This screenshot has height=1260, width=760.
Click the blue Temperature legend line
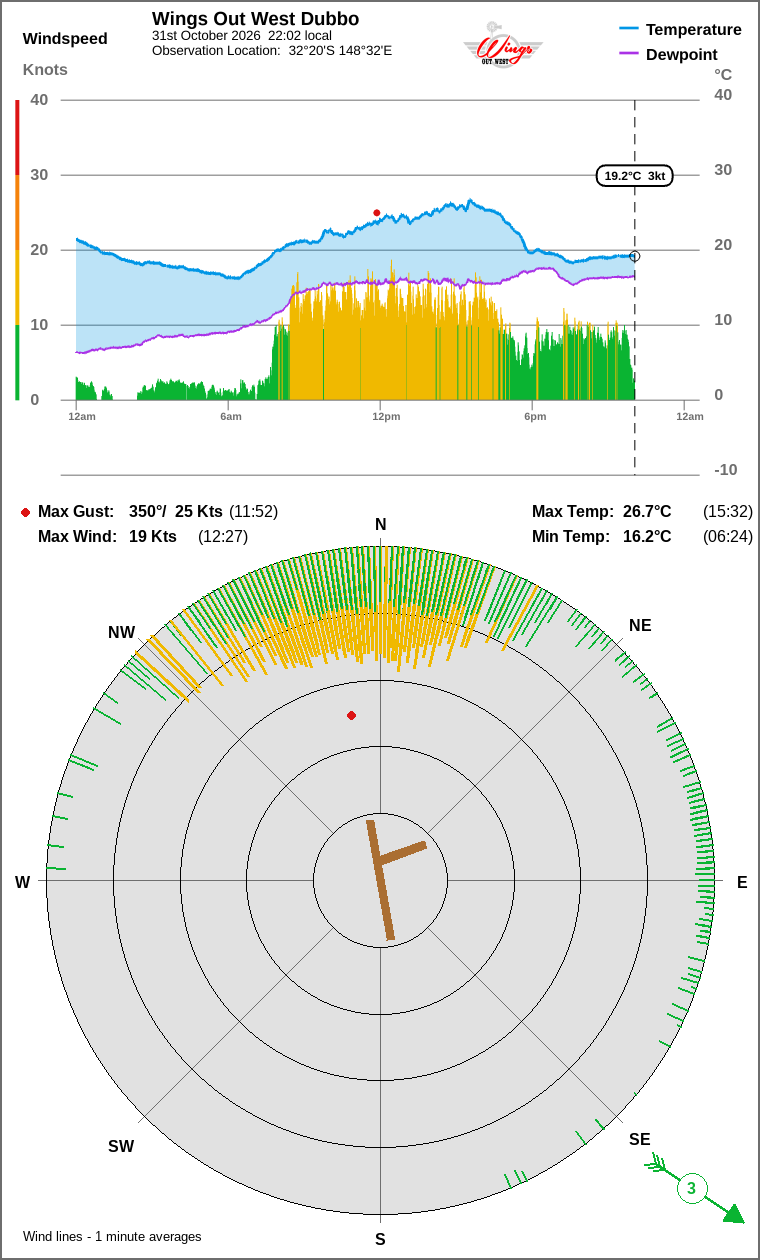(x=629, y=29)
